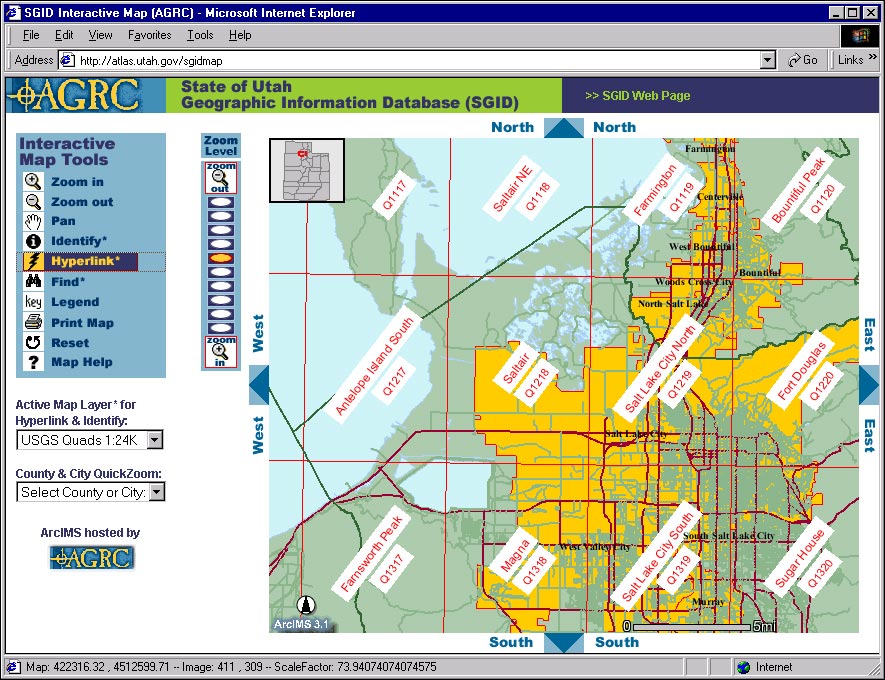
Task: Activate the Pan hand tool icon
Action: coord(33,221)
